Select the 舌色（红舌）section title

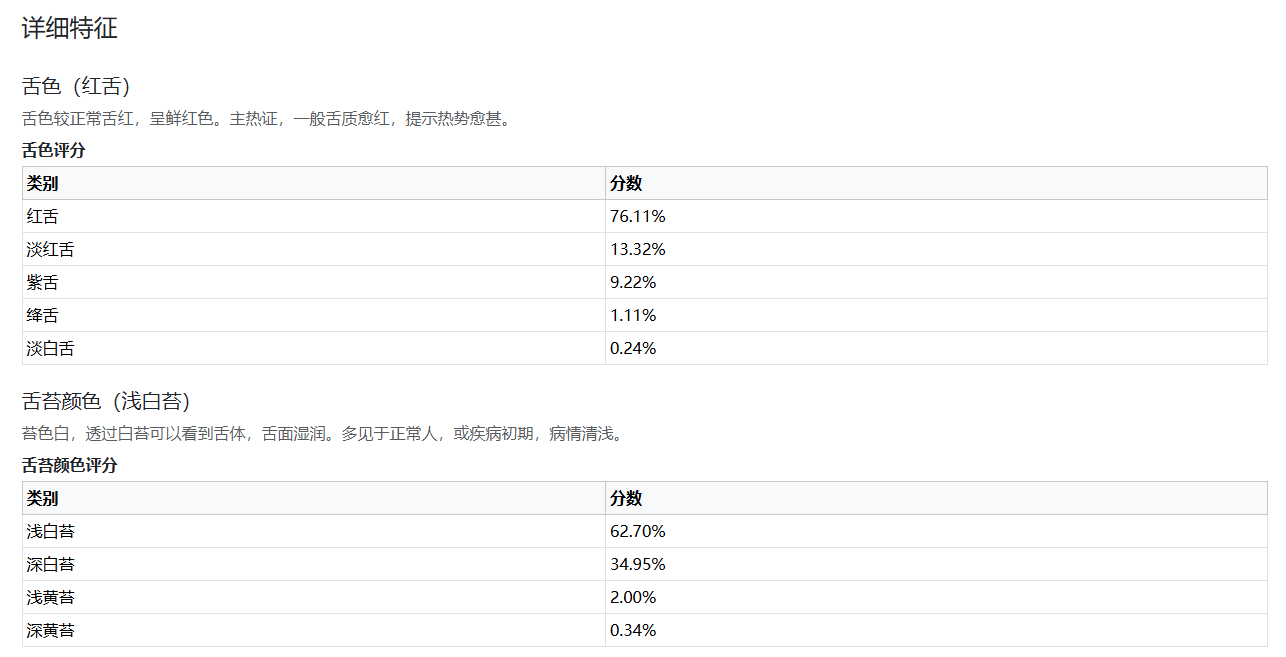pos(76,86)
